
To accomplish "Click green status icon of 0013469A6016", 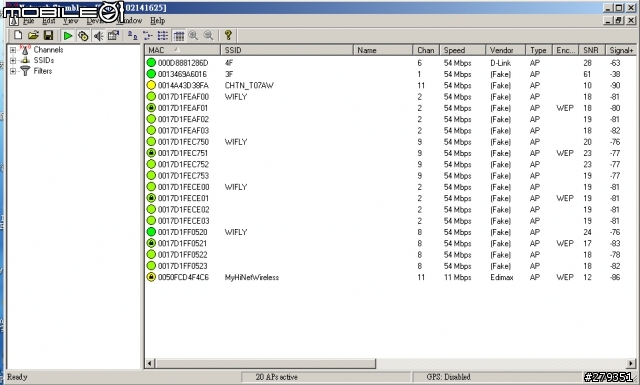I will [x=151, y=74].
